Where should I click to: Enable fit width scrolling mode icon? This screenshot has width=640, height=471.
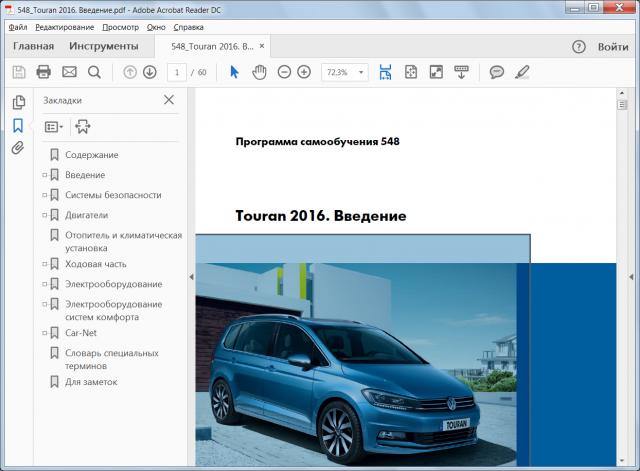[385, 72]
